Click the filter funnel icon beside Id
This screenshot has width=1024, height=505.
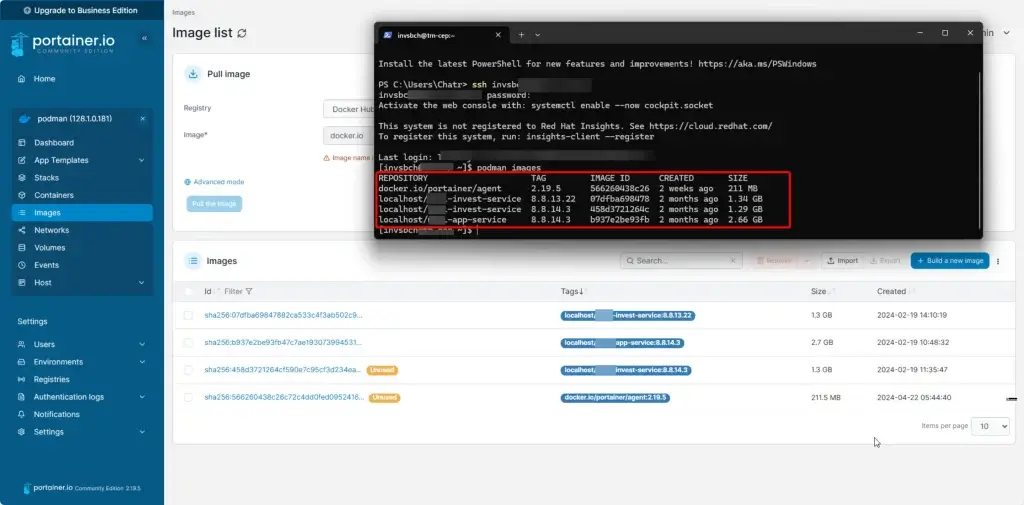tap(249, 291)
